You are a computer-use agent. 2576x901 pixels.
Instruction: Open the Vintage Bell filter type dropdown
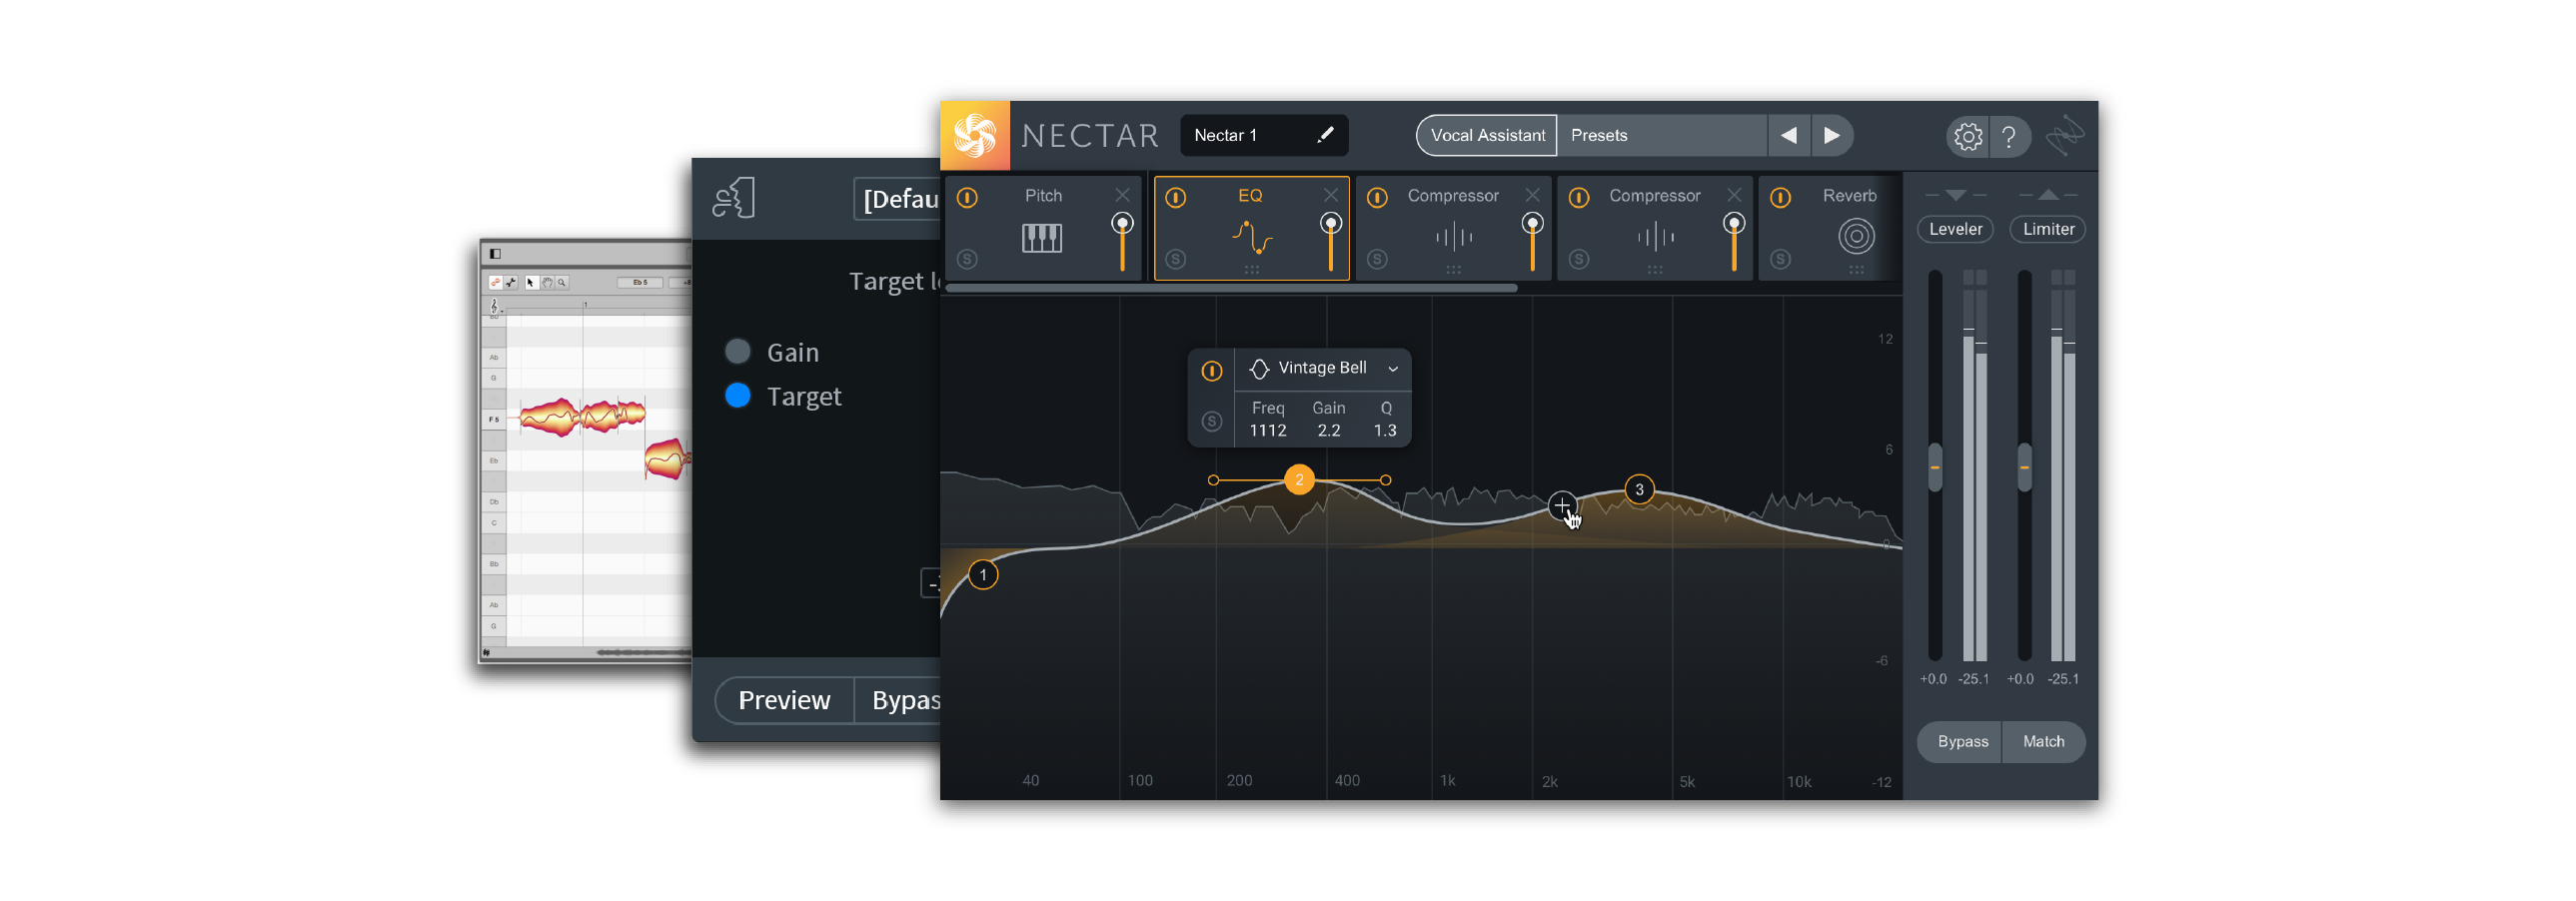tap(1392, 369)
